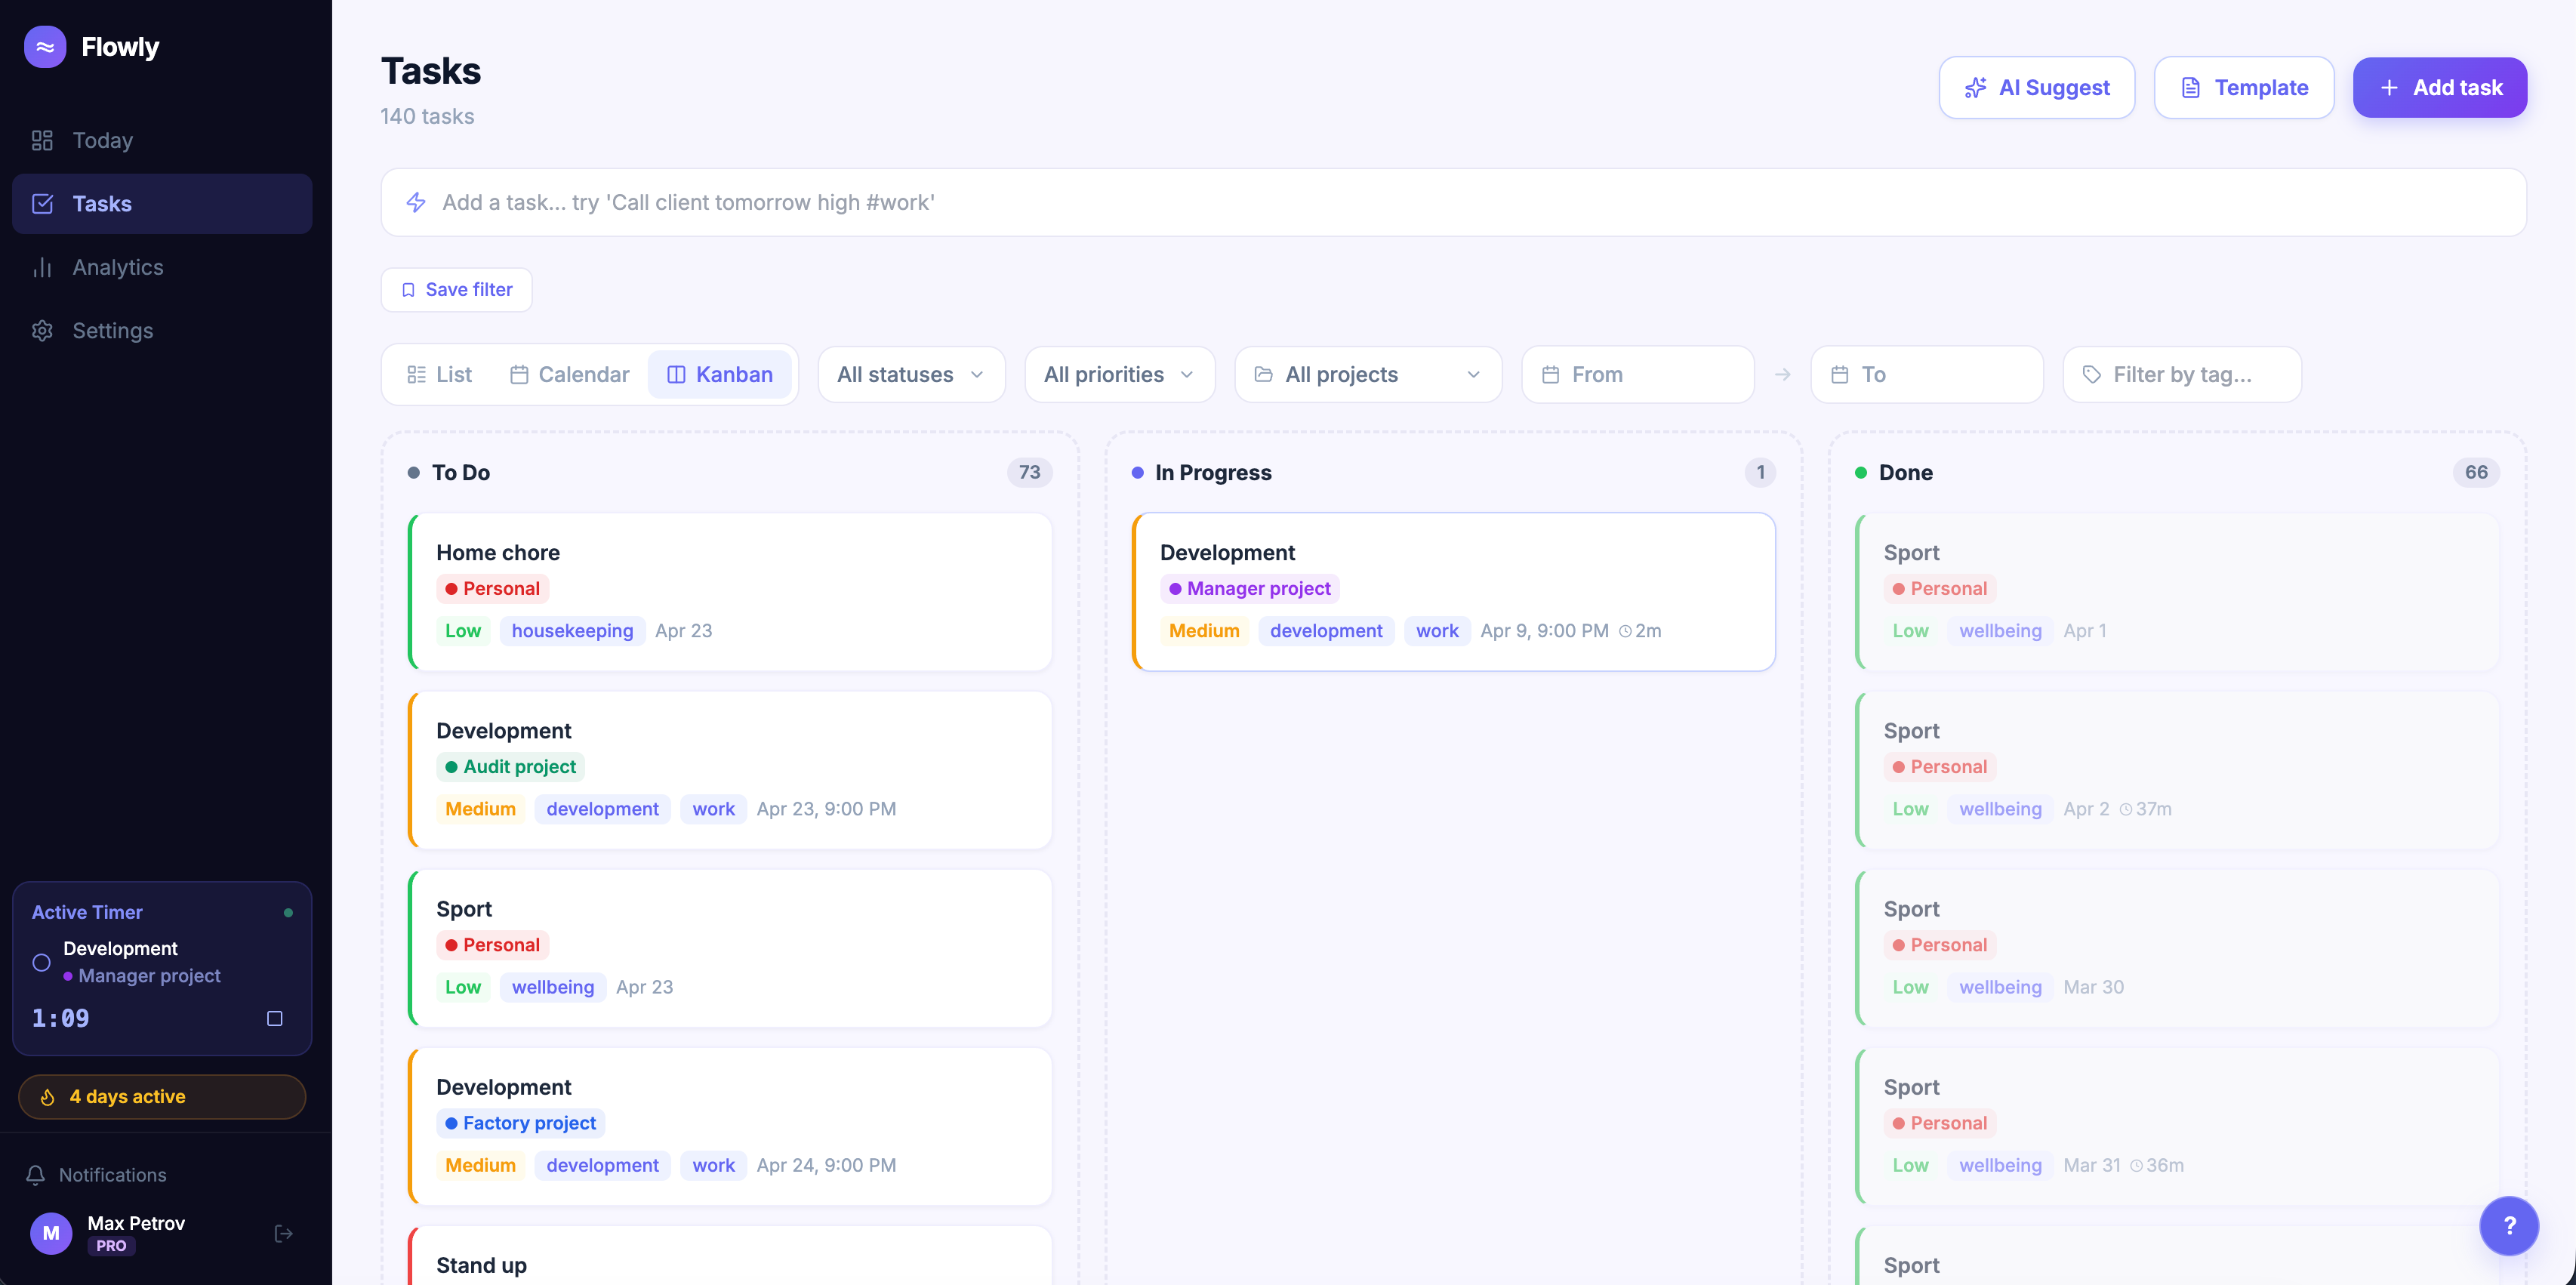Screen dimensions: 2576x1285
Task: Click the Flowly logo icon
Action: pyautogui.click(x=45, y=47)
